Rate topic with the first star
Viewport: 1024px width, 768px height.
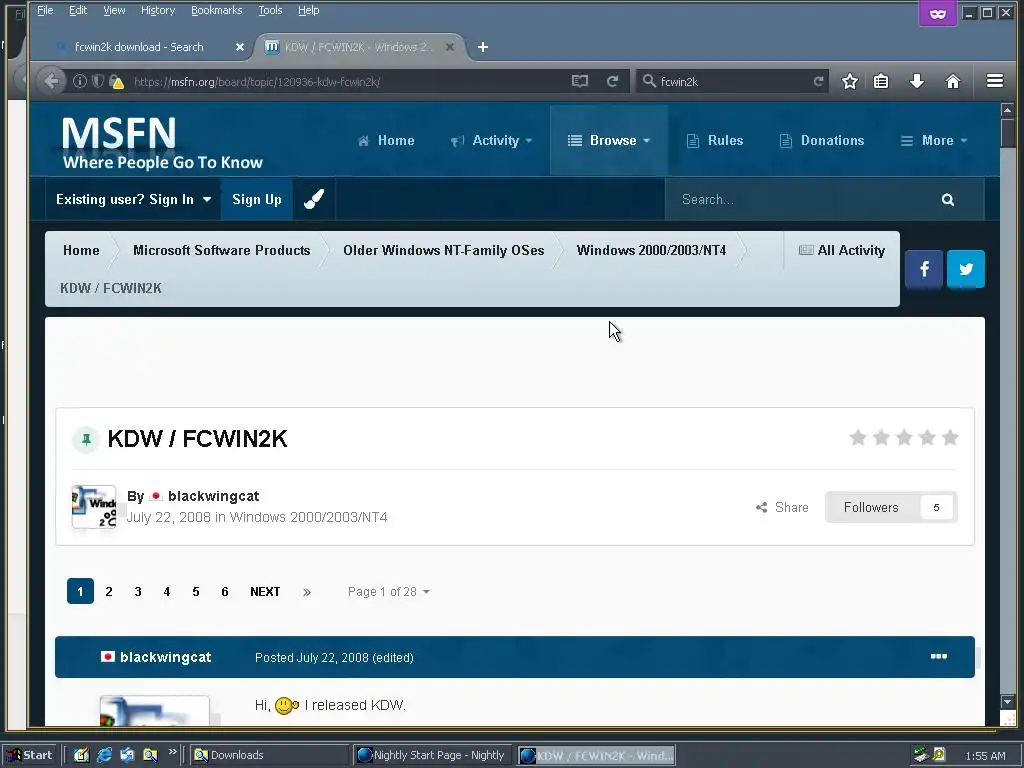pyautogui.click(x=858, y=438)
